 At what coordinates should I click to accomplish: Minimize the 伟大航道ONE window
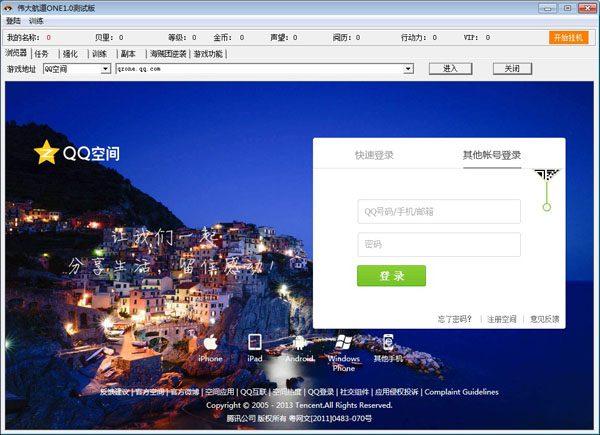548,8
